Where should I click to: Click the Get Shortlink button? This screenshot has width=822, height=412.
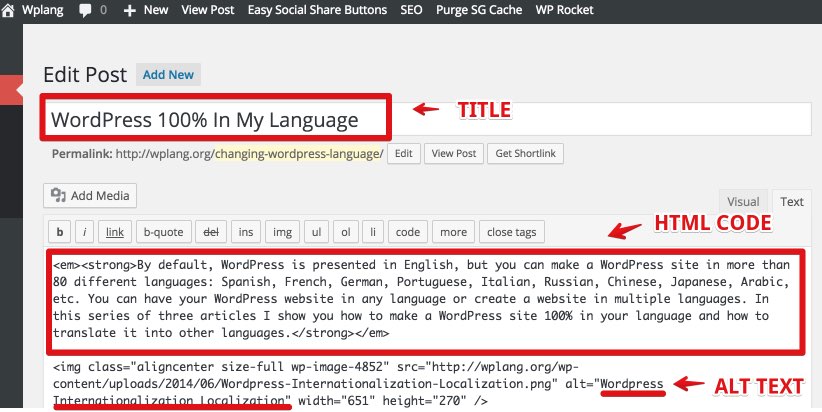coord(525,154)
